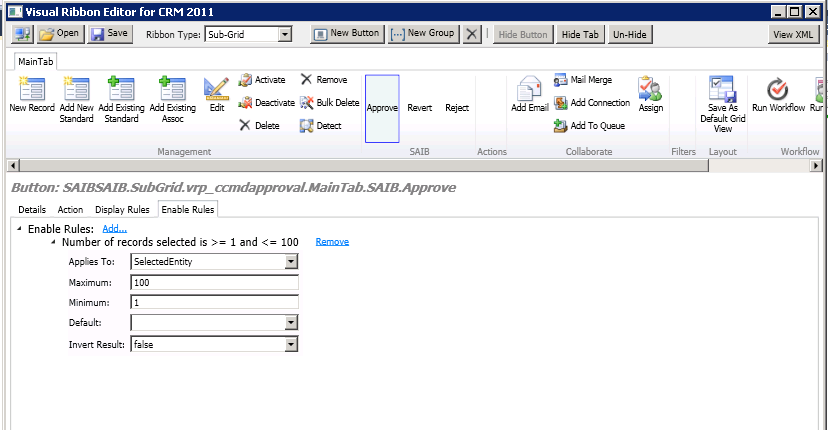Click the Collaborate group label
The image size is (828, 430).
point(589,152)
